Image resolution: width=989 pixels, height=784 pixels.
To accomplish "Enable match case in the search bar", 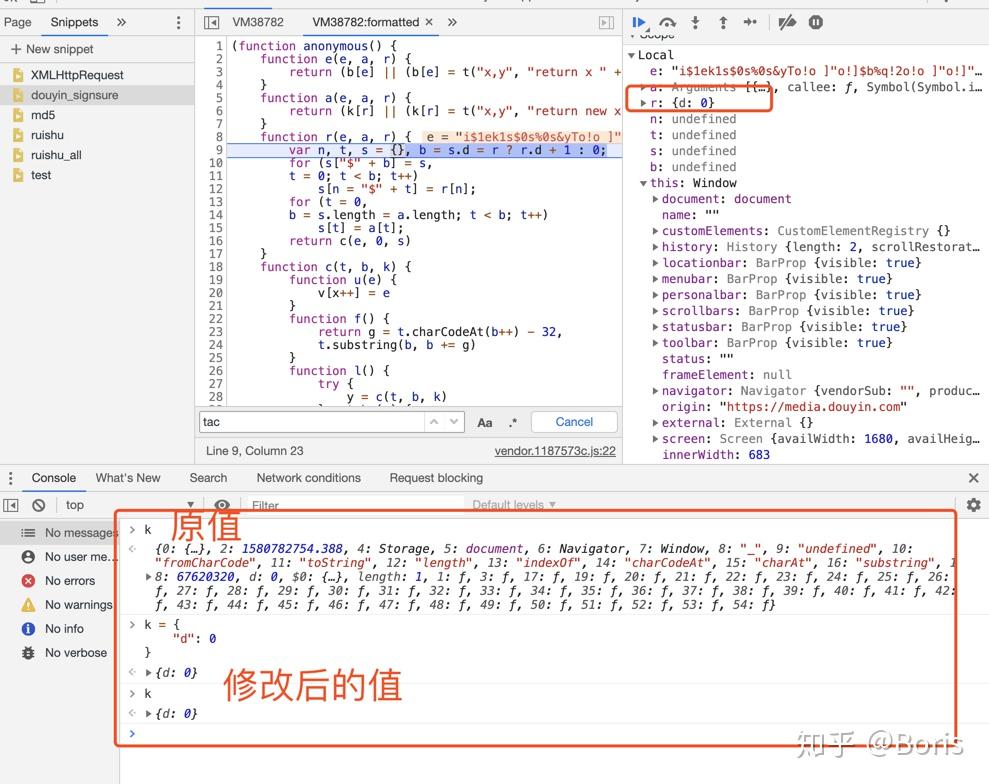I will [x=484, y=422].
